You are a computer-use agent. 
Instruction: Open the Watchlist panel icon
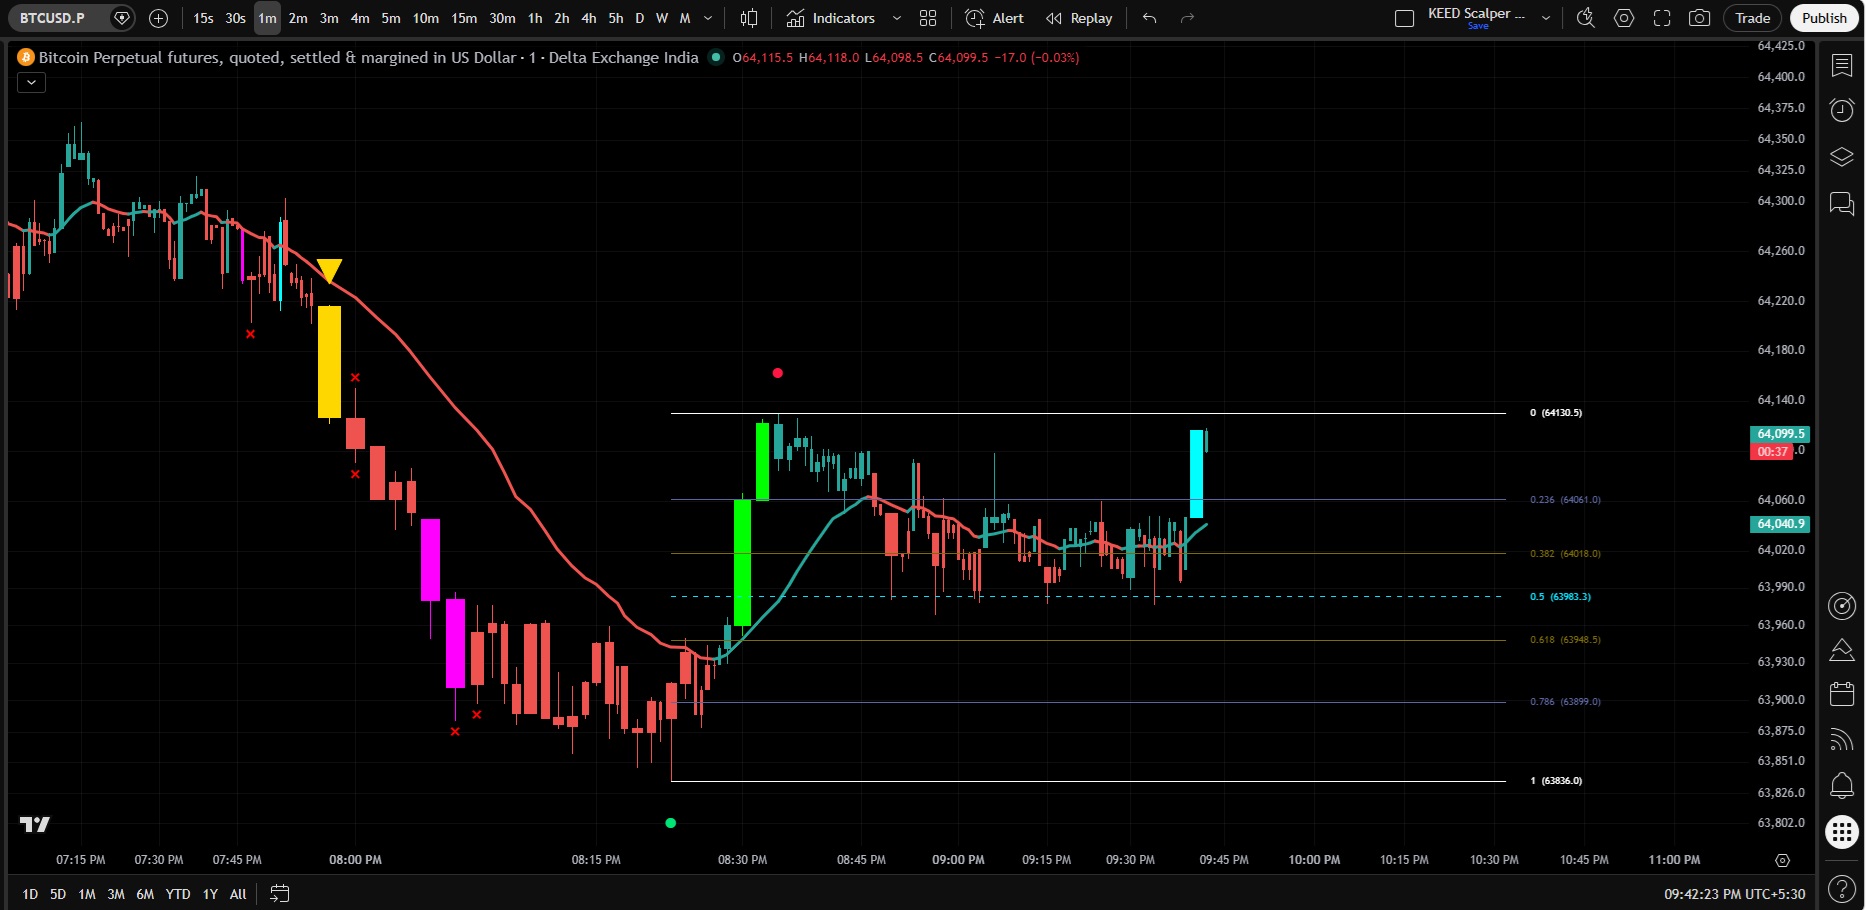[1841, 65]
